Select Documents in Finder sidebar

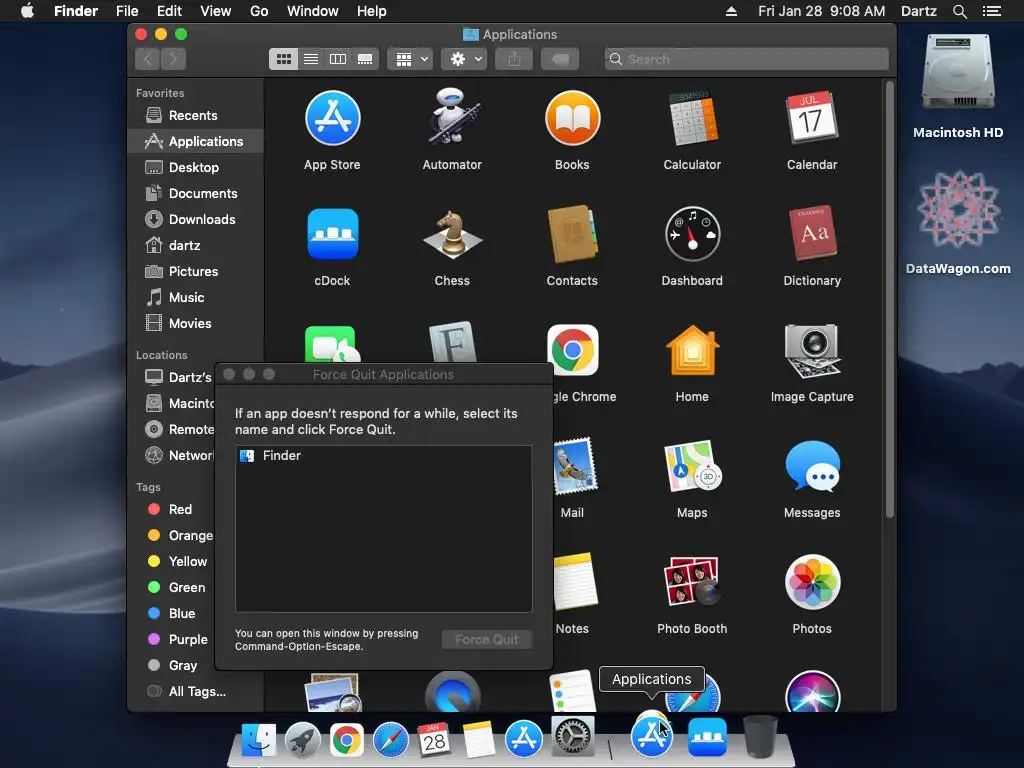point(195,194)
